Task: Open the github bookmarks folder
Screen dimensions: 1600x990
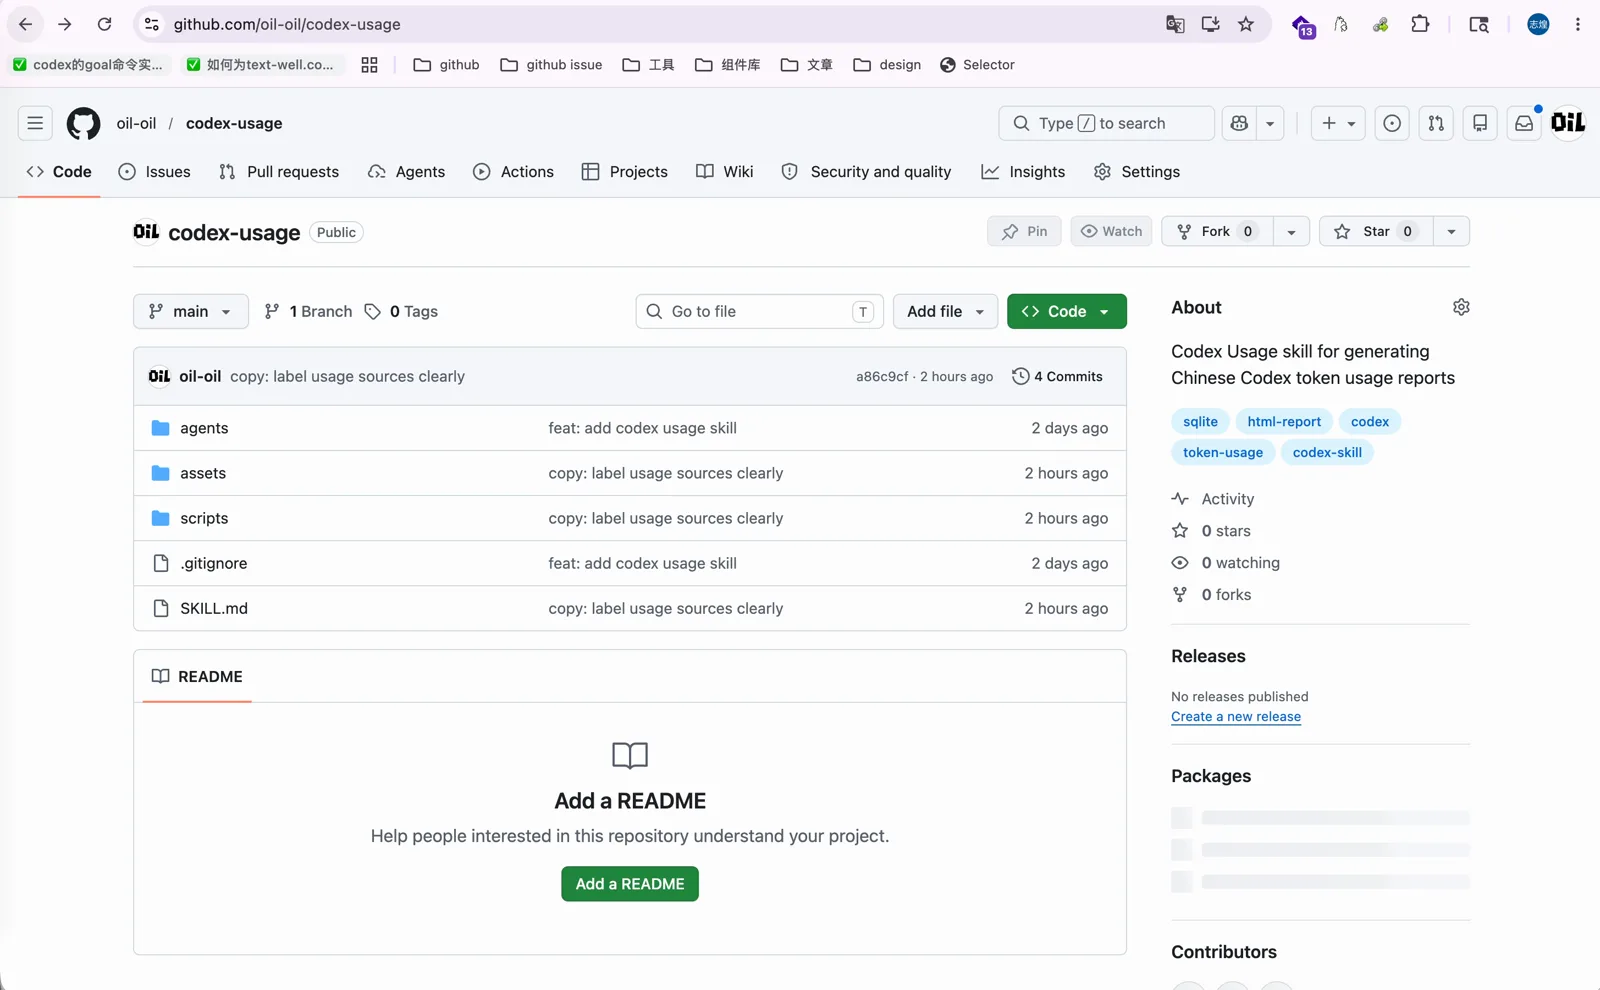Action: pyautogui.click(x=446, y=65)
